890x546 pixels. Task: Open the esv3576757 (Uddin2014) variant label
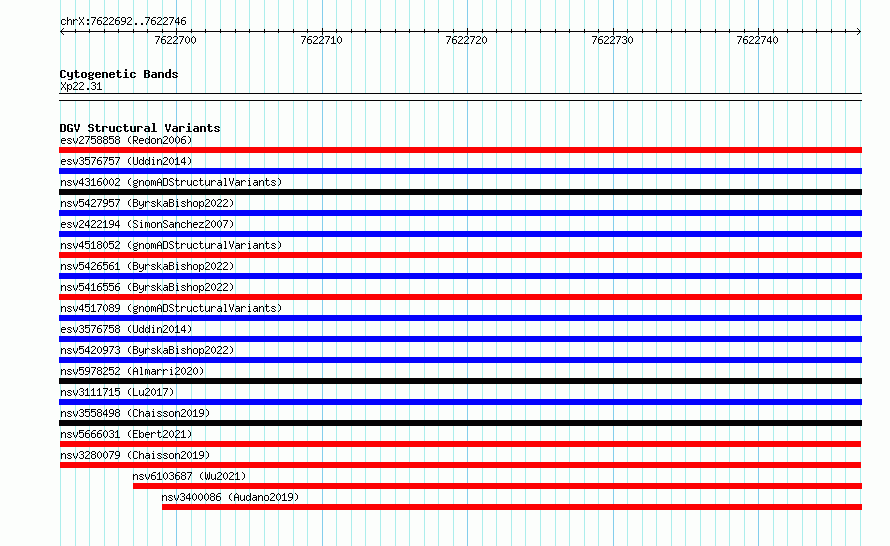point(126,161)
